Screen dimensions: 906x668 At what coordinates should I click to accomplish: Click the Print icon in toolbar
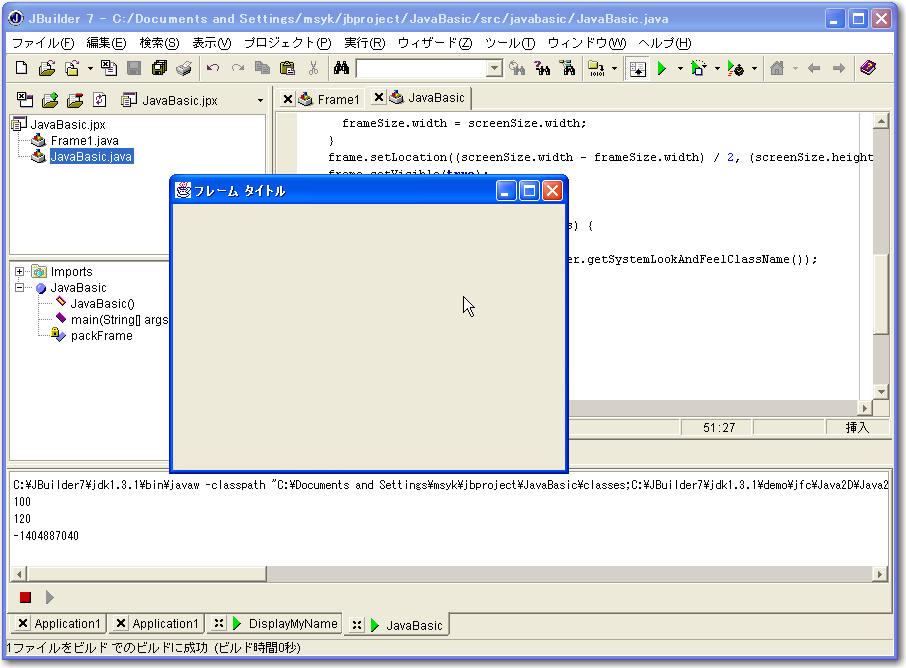(x=184, y=68)
